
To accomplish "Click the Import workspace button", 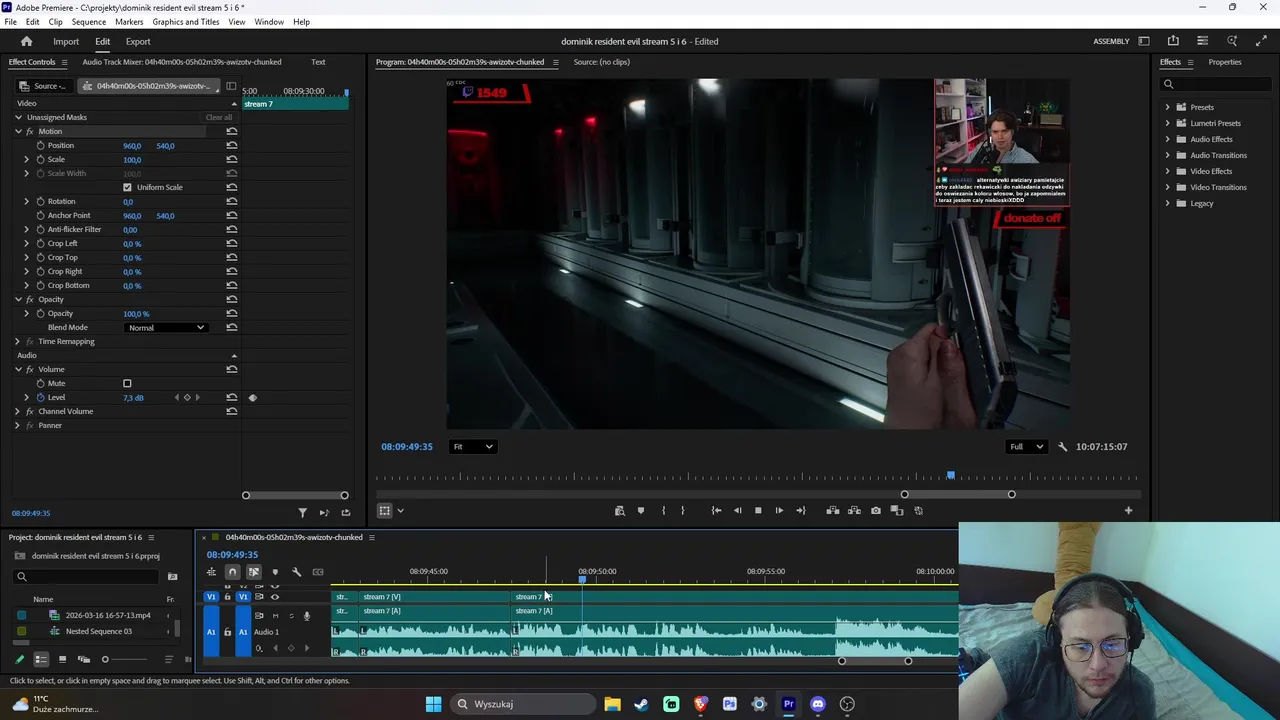I will point(66,42).
